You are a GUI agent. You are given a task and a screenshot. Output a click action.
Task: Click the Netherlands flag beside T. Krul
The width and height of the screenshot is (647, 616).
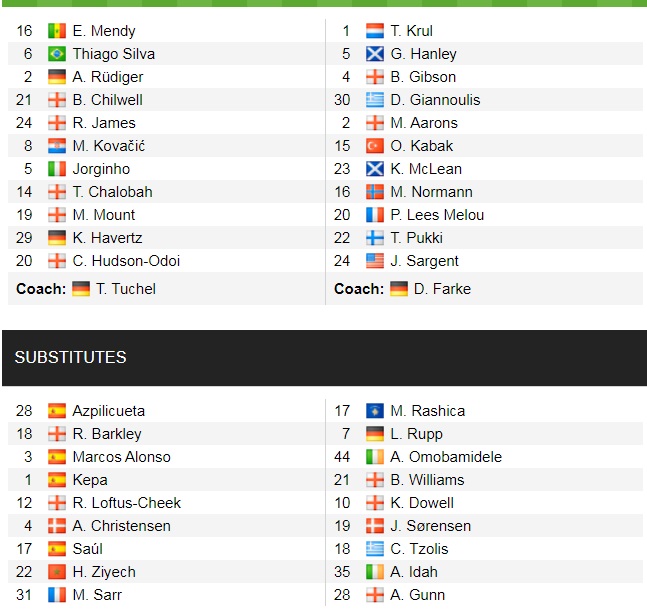coord(375,31)
